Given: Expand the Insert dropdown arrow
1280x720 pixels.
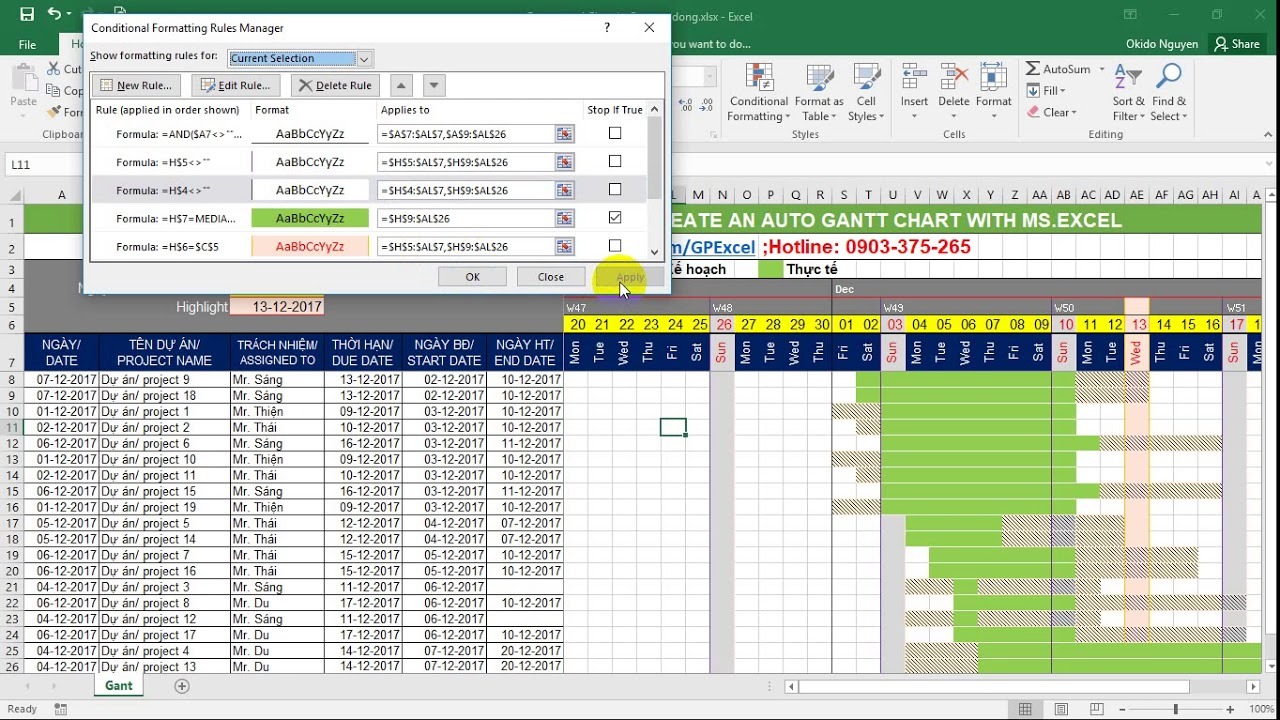Looking at the screenshot, I should tap(914, 117).
